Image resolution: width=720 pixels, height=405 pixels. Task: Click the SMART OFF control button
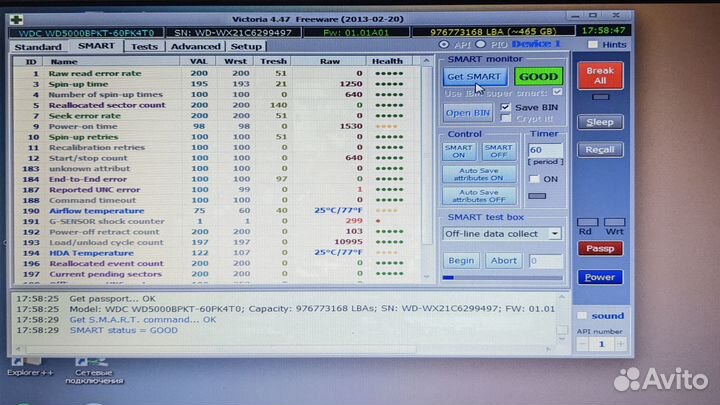[497, 151]
